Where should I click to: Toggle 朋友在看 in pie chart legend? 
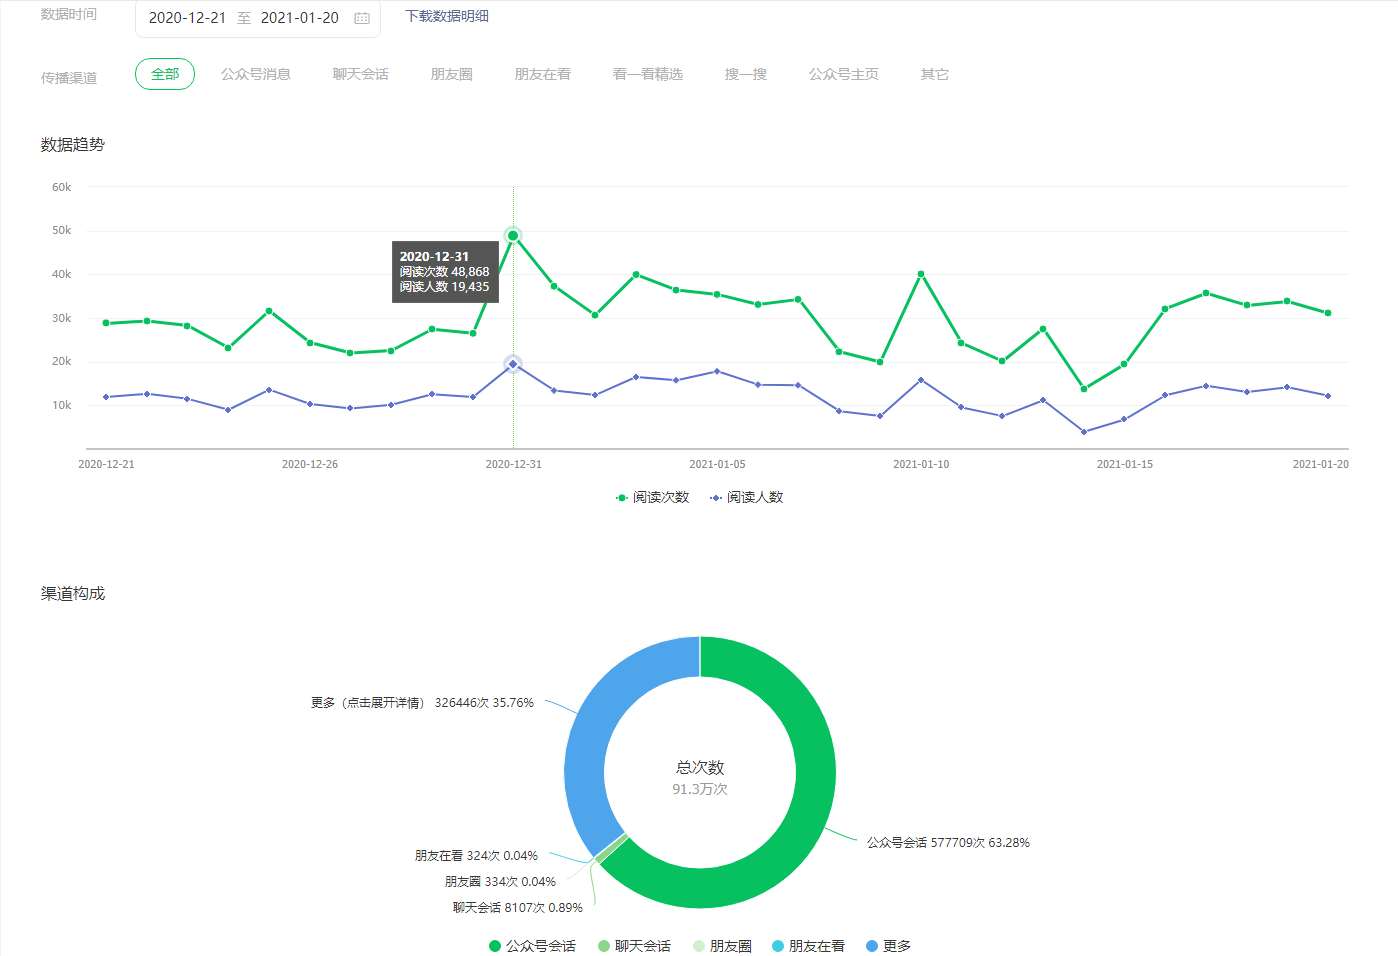coord(808,946)
